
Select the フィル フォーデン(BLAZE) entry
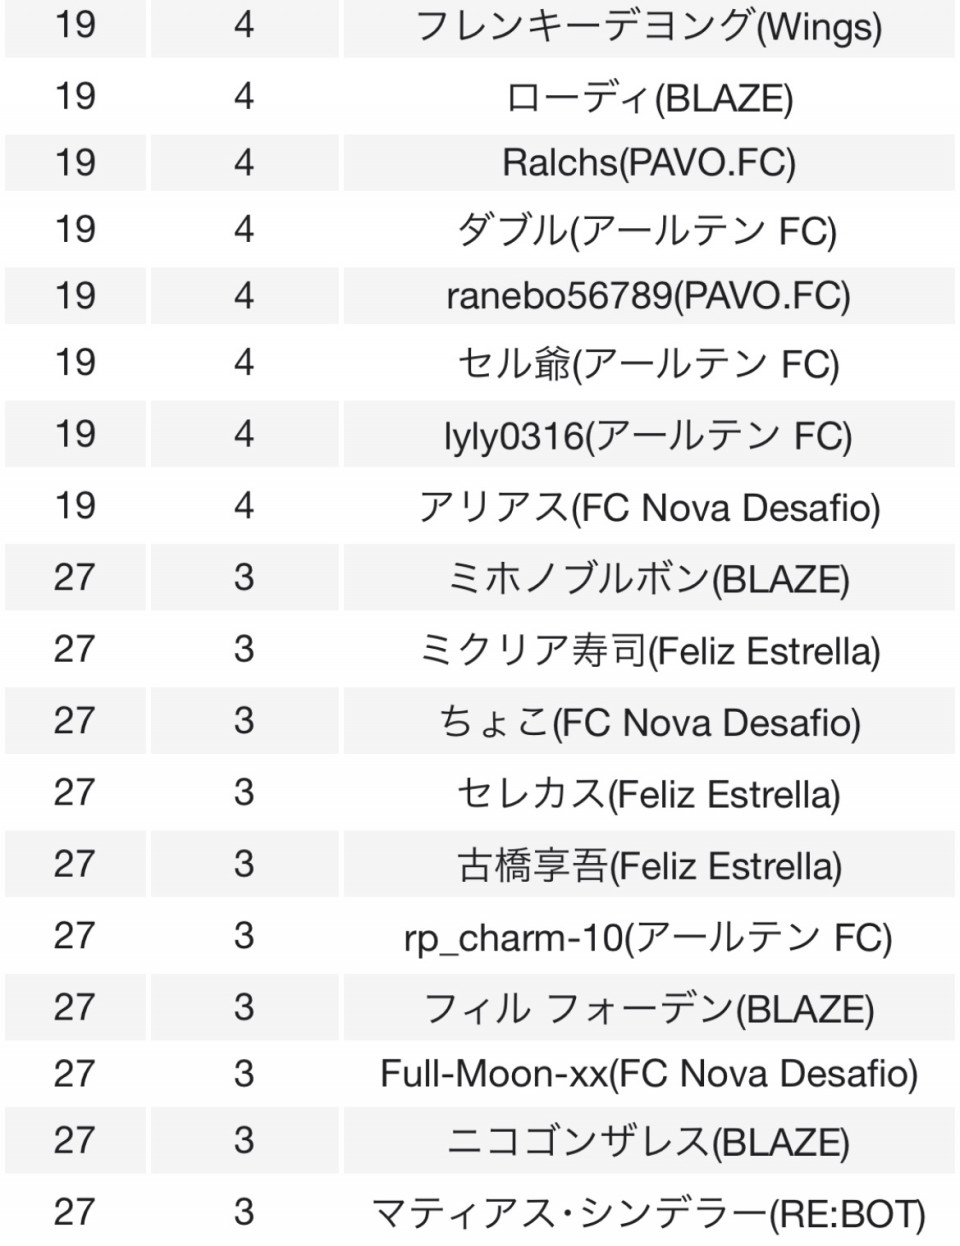(649, 1008)
